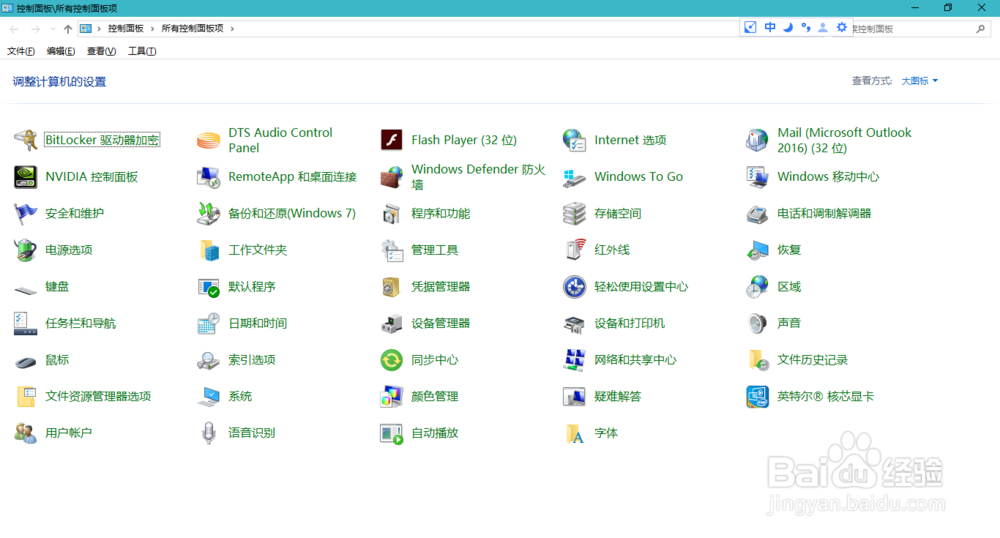This screenshot has height=538, width=1000.
Task: Open the NVIDIA 控制面板 icon
Action: [x=26, y=177]
